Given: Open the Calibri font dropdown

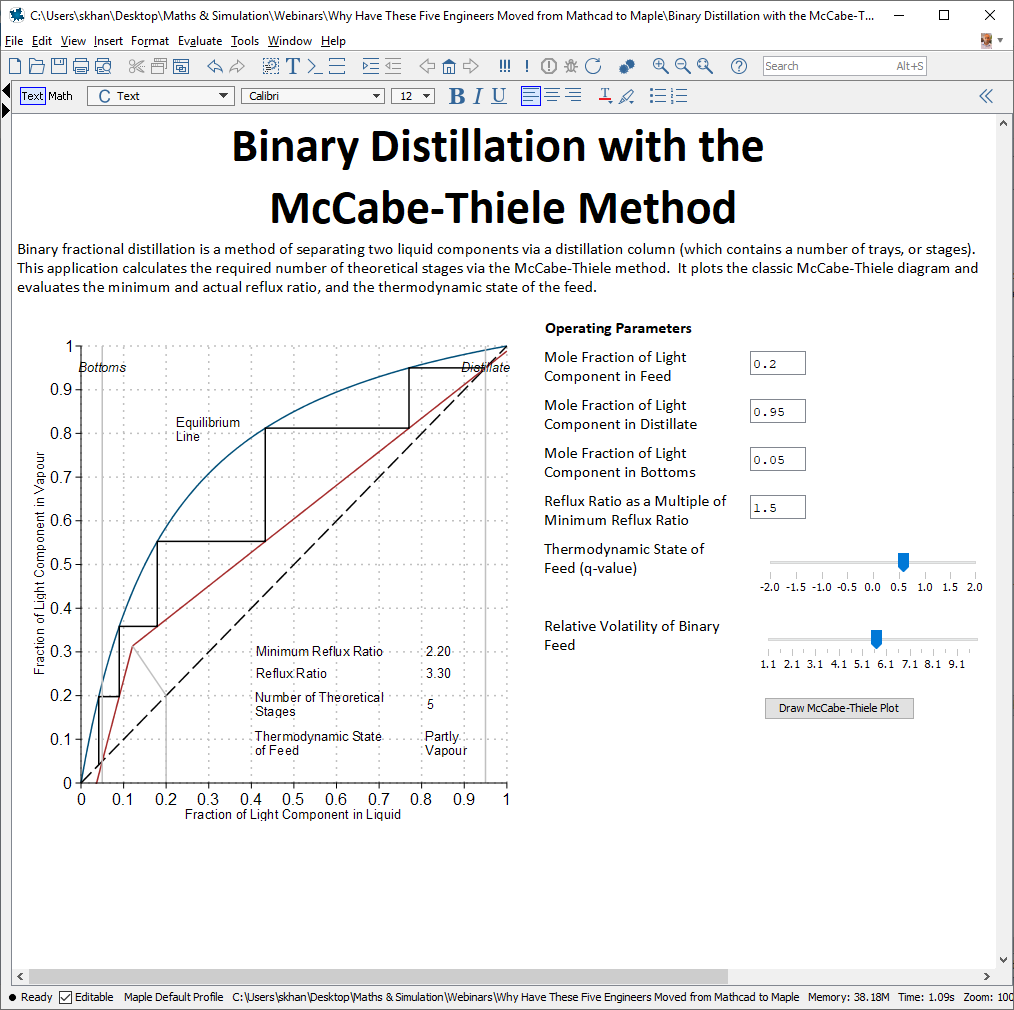Looking at the screenshot, I should 311,96.
